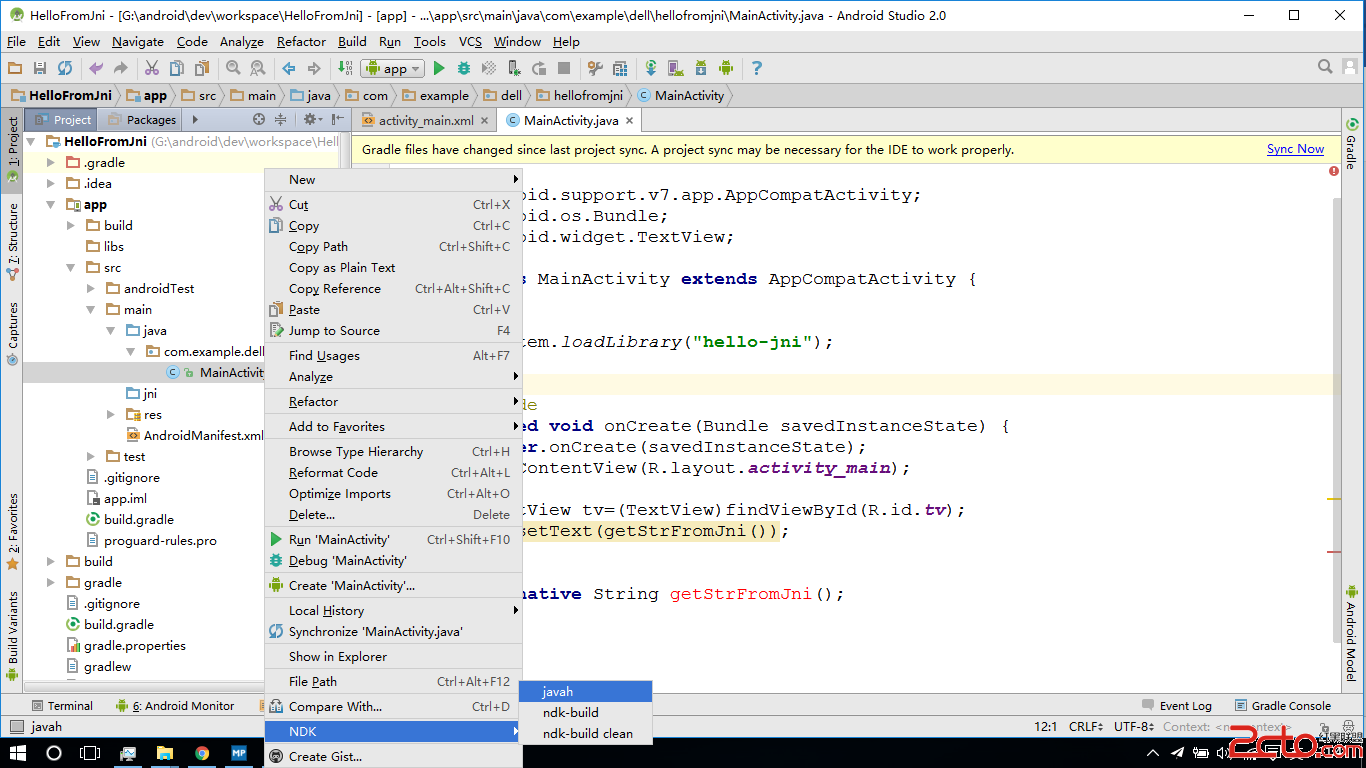Click the Save All floppy icon
The image size is (1366, 768).
coord(40,68)
